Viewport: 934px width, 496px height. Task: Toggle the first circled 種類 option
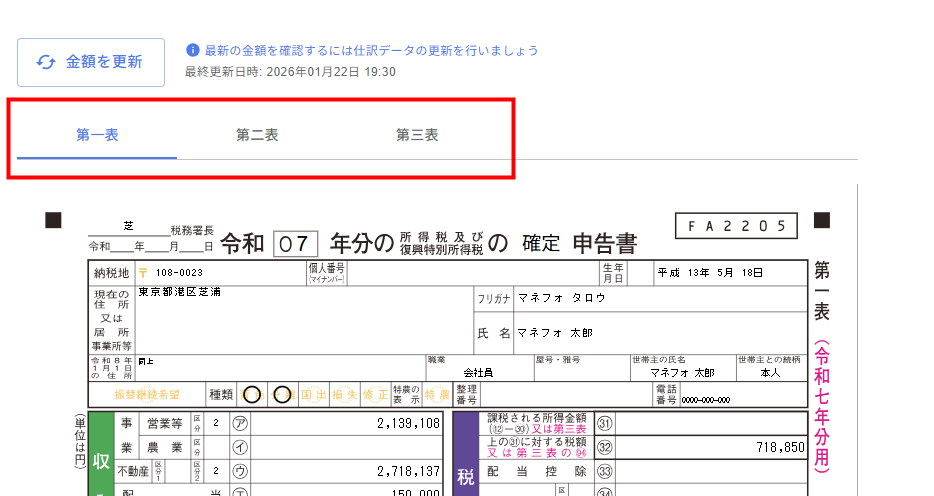(x=253, y=395)
